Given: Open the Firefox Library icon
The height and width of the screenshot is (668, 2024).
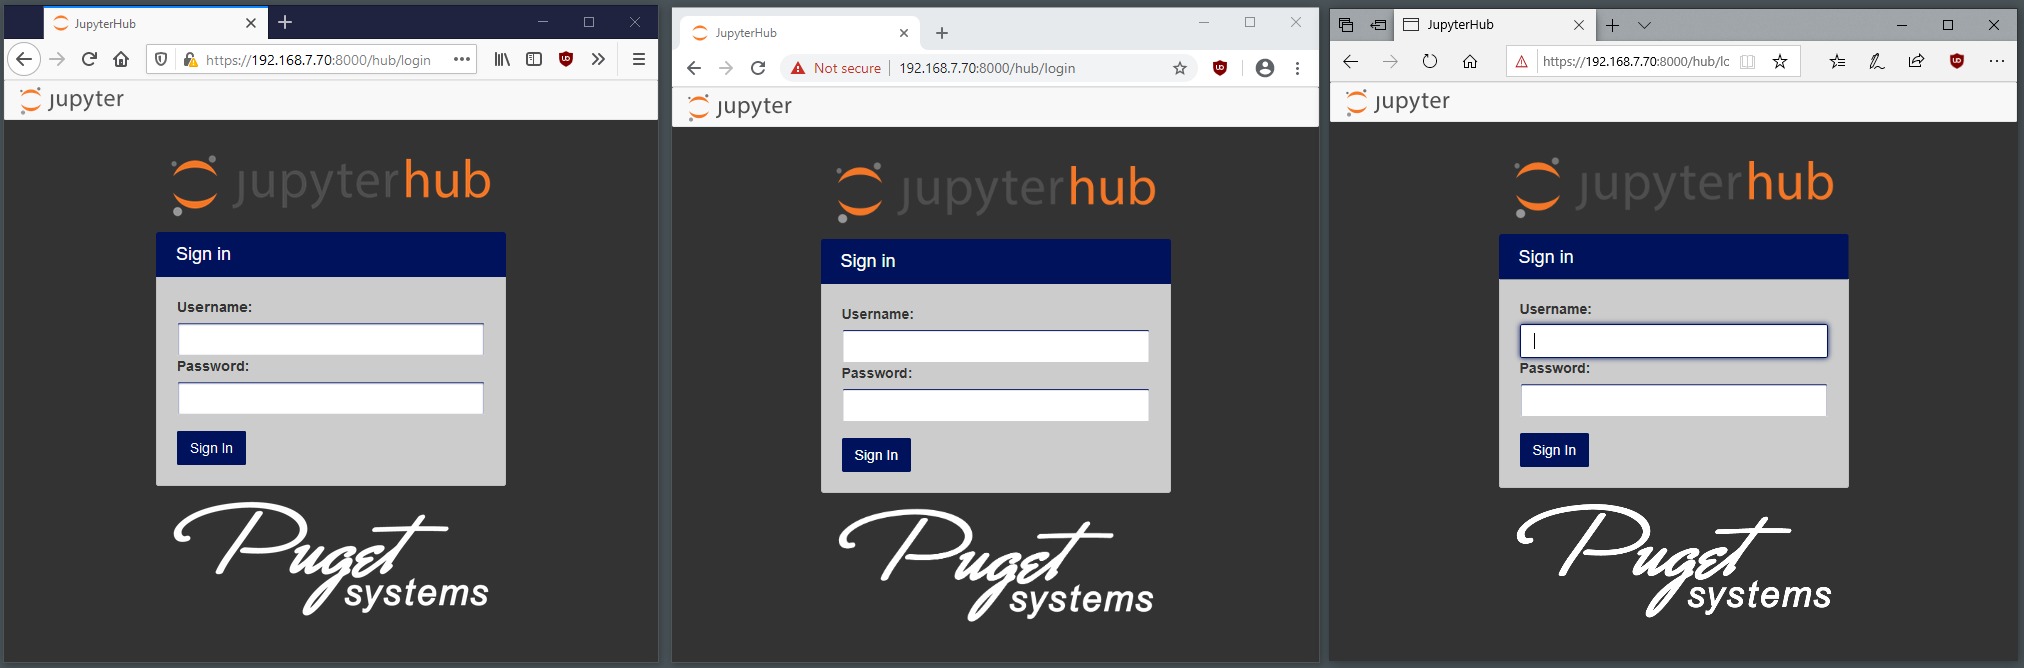Looking at the screenshot, I should [x=502, y=60].
